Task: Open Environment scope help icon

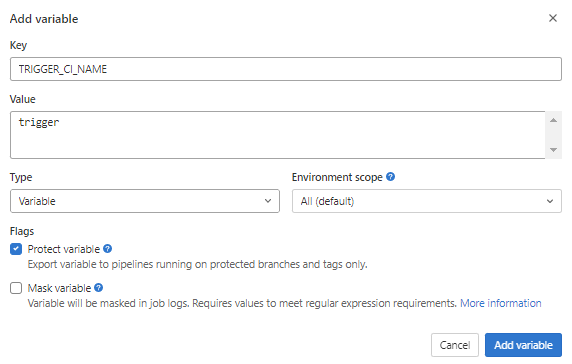Action: coord(390,177)
